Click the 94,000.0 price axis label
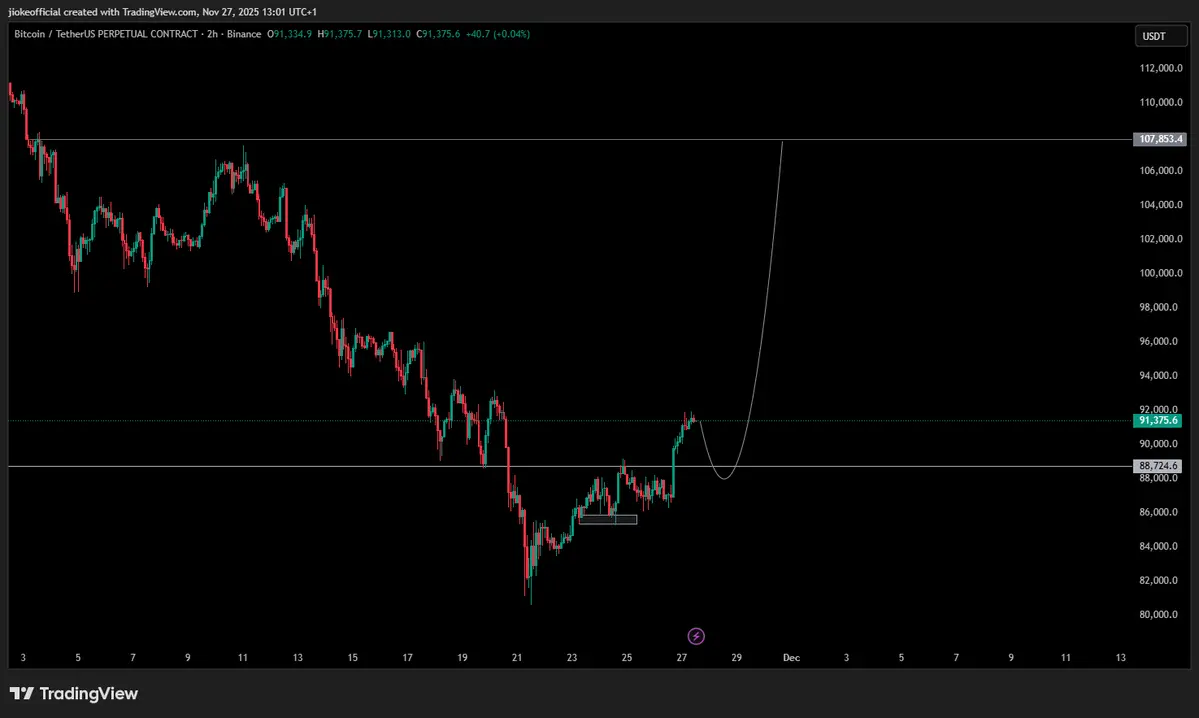Image resolution: width=1199 pixels, height=718 pixels. tap(1158, 375)
